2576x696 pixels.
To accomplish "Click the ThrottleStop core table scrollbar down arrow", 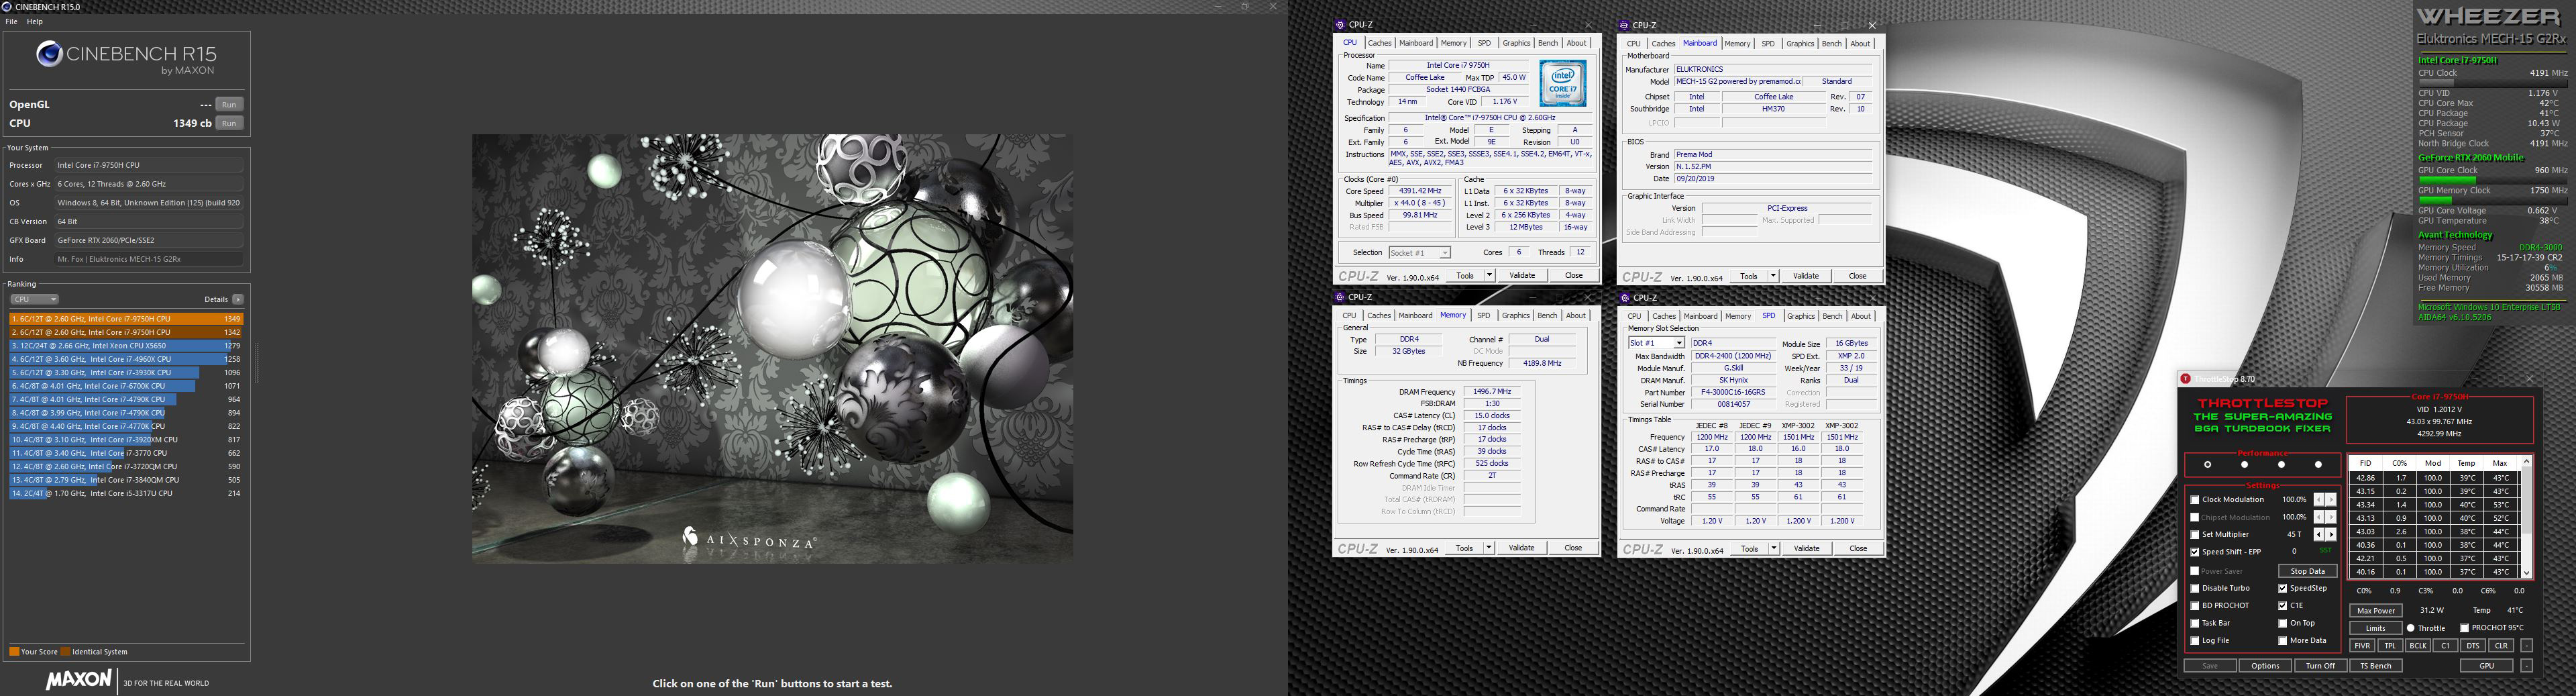I will (x=2526, y=573).
